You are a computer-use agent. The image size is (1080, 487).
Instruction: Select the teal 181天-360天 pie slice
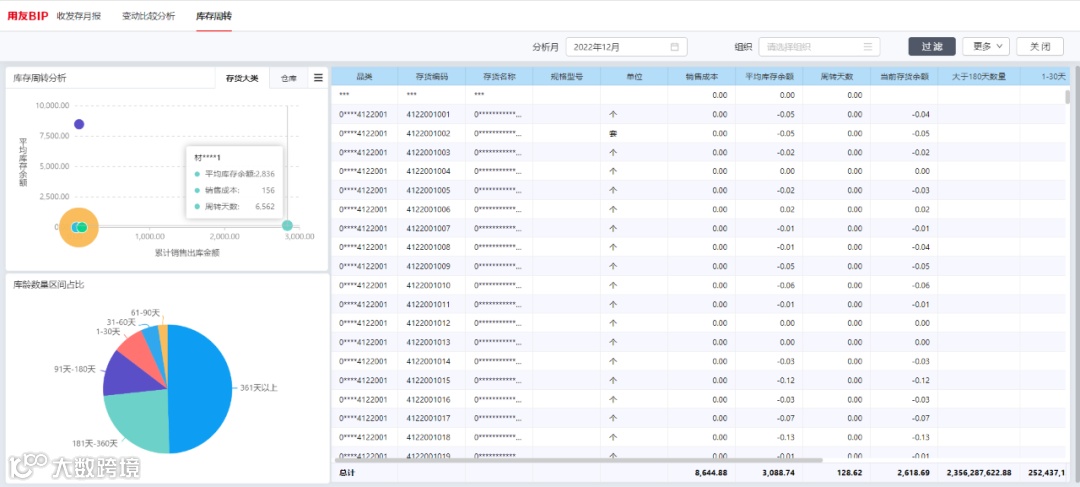(138, 420)
